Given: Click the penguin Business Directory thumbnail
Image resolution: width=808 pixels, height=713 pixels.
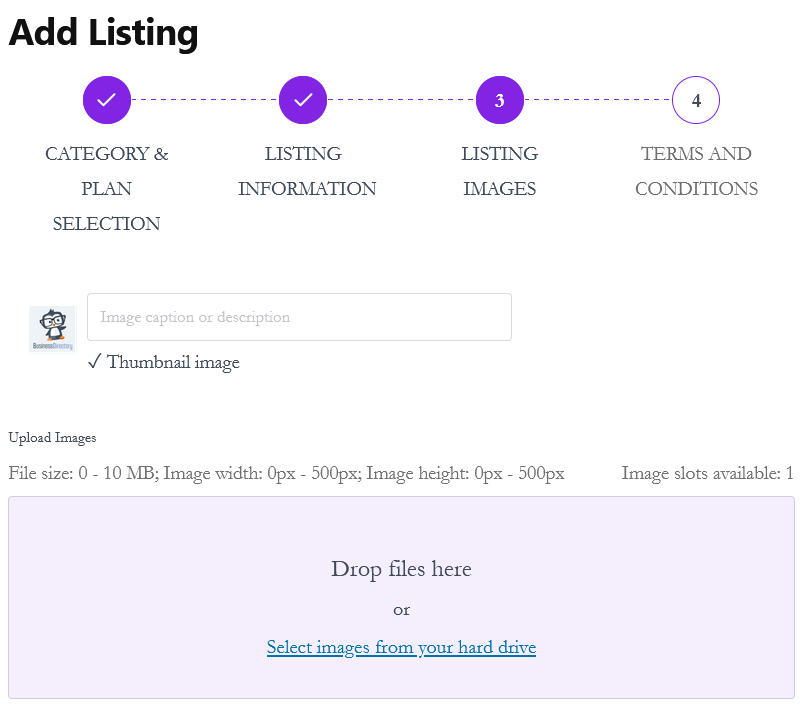Looking at the screenshot, I should [52, 329].
